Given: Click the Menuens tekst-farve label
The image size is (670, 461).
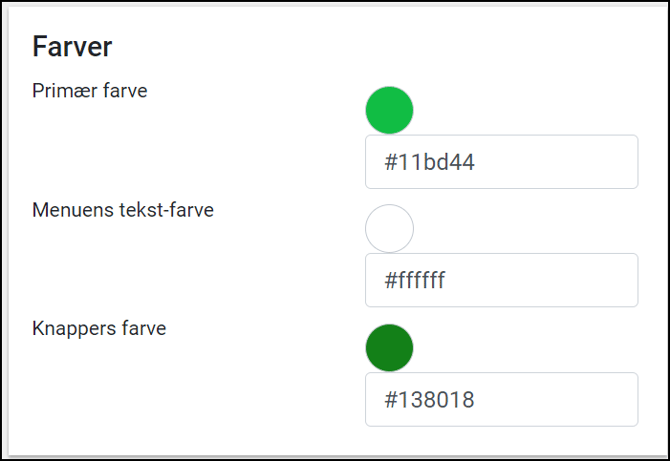Looking at the screenshot, I should [x=123, y=210].
